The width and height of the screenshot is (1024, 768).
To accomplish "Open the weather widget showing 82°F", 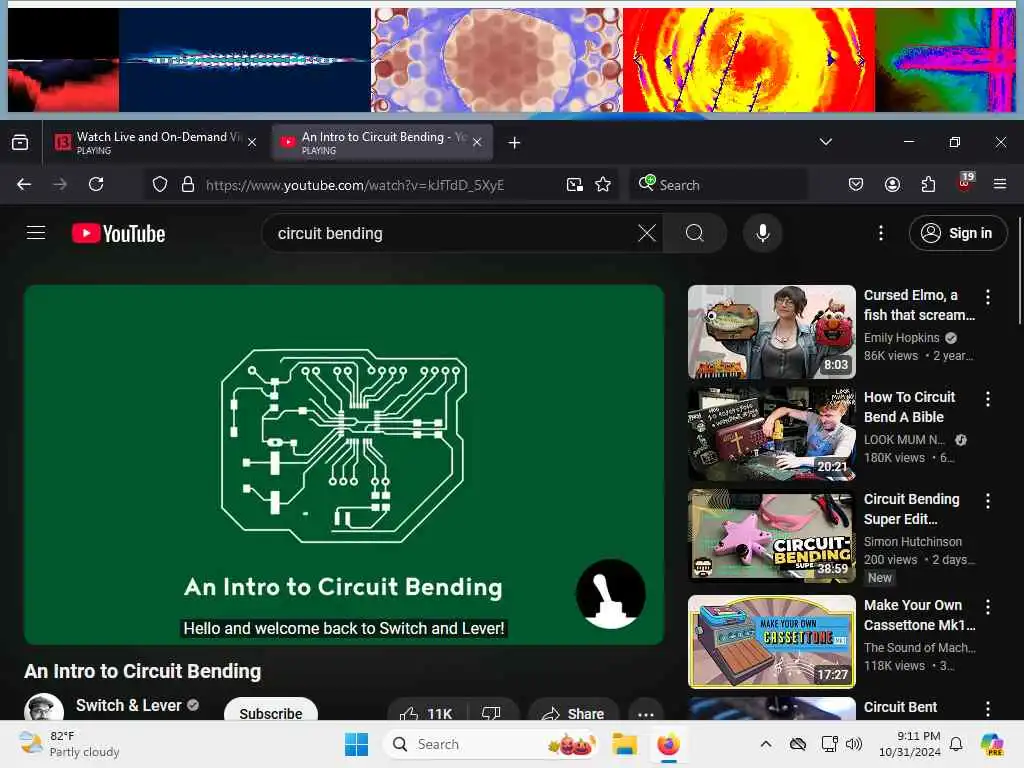I will coord(69,744).
